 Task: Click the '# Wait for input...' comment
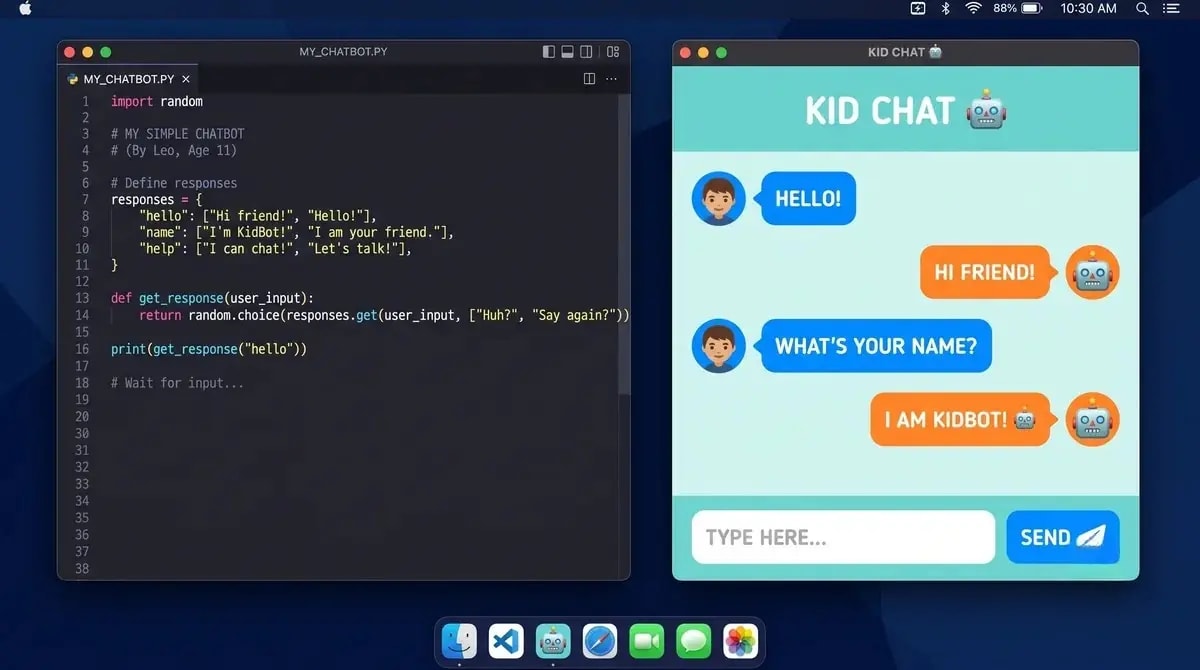[177, 383]
